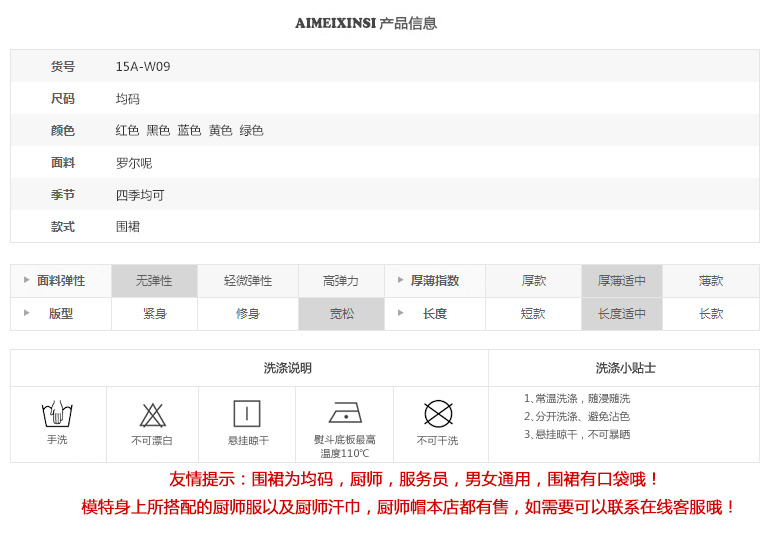Click the 货号 label
The height and width of the screenshot is (543, 780).
63,67
